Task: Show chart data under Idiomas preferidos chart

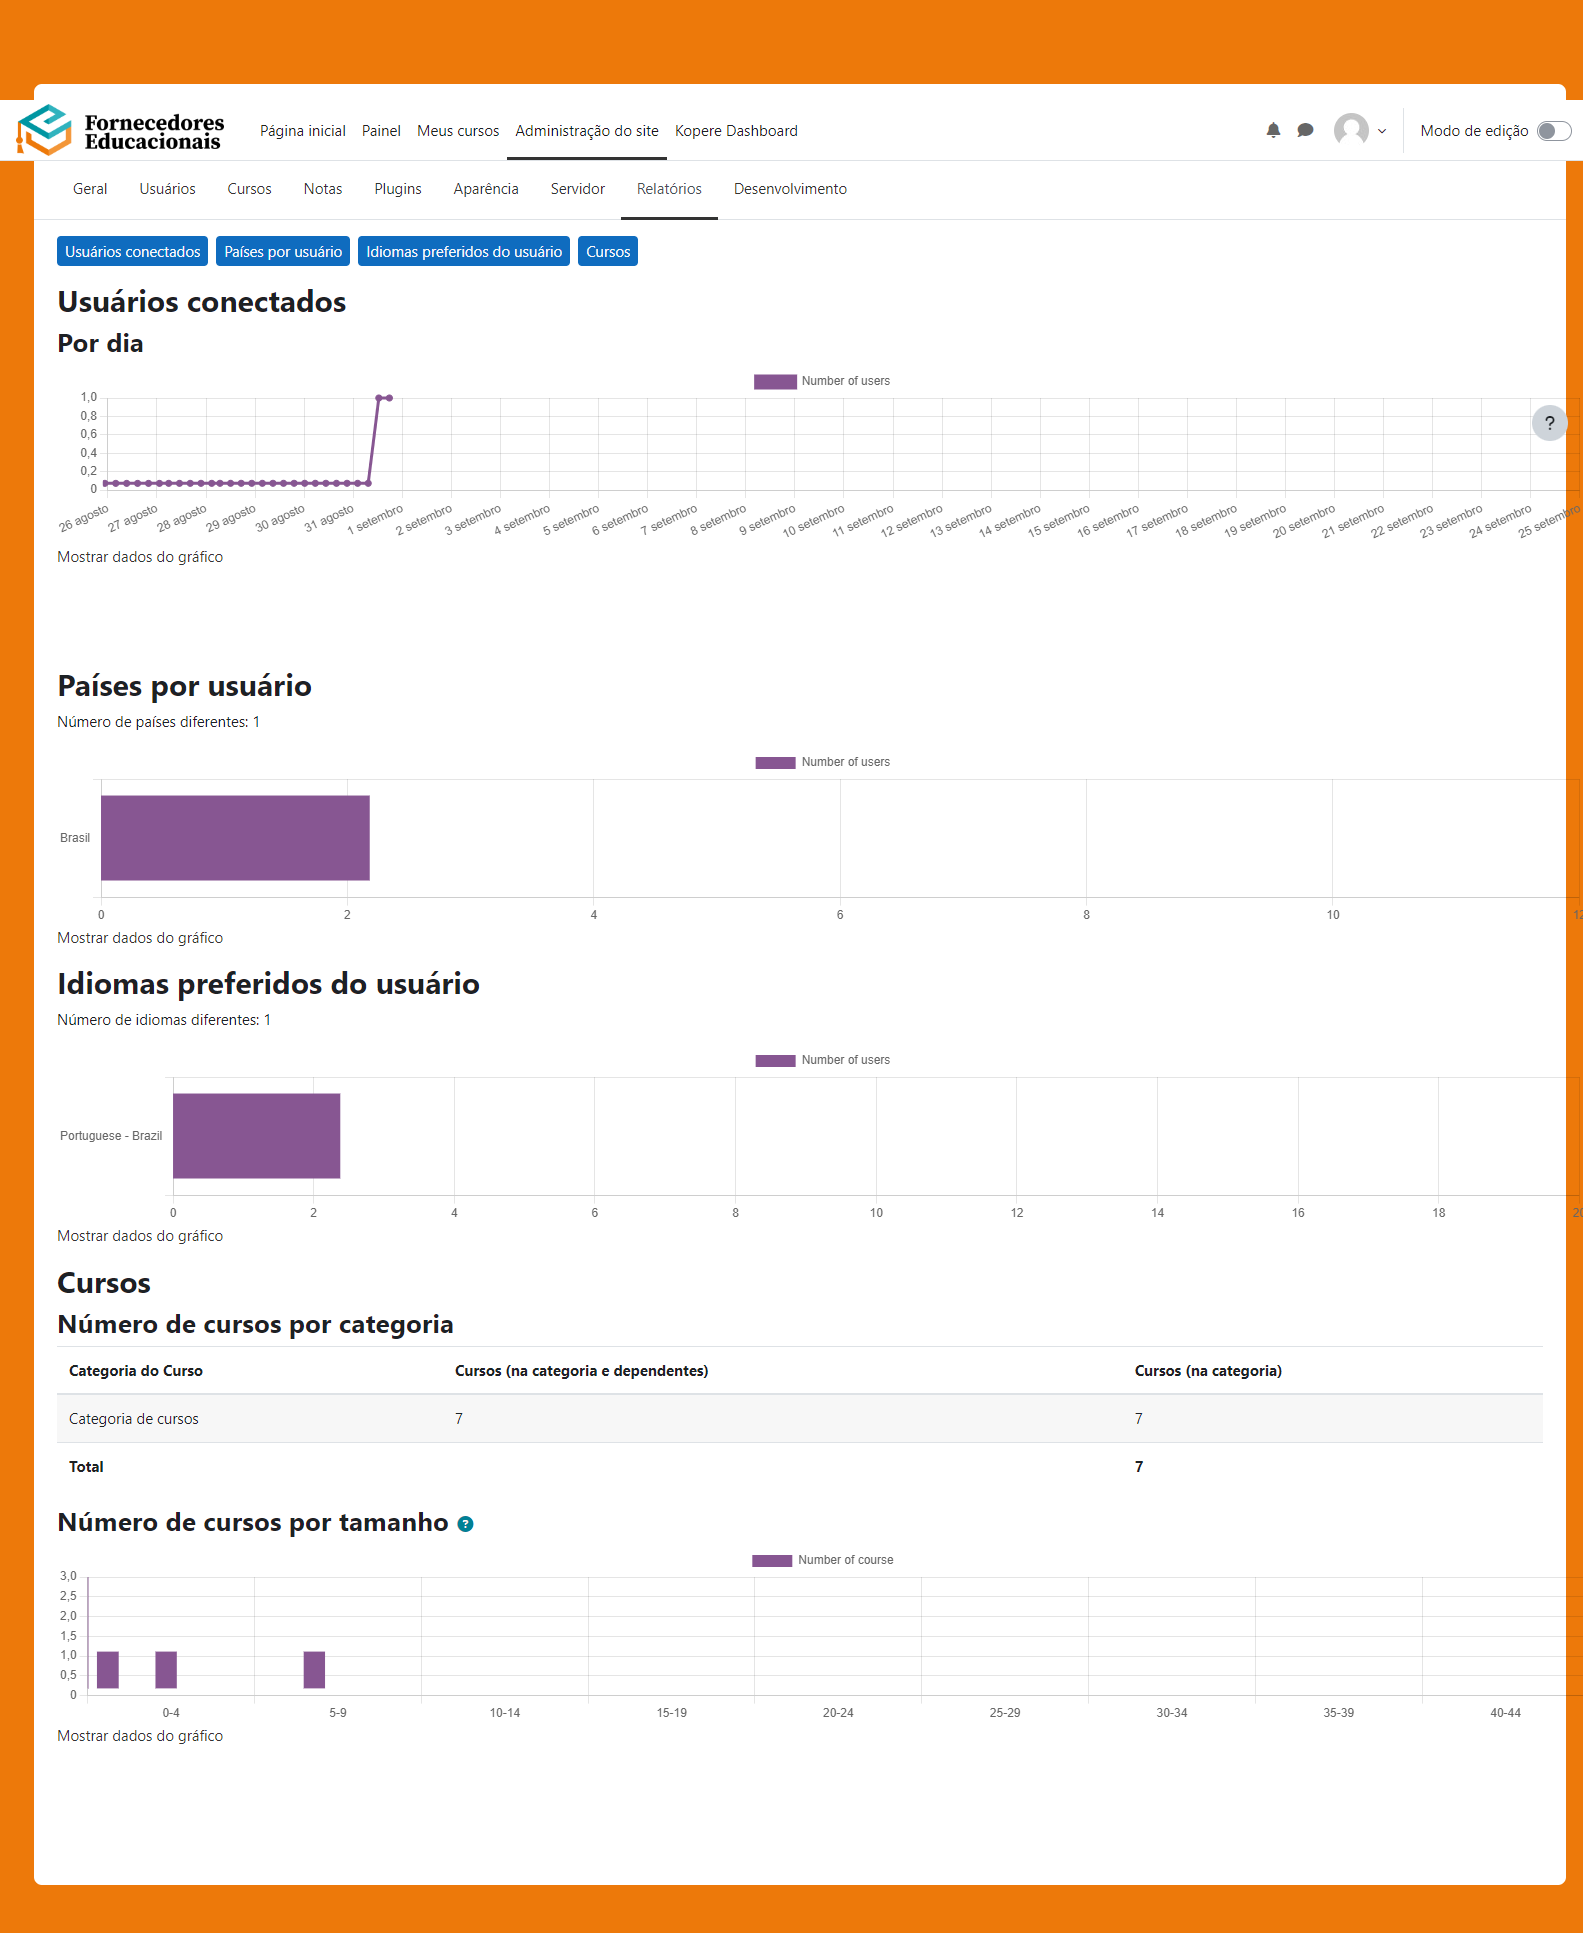Action: (140, 1236)
